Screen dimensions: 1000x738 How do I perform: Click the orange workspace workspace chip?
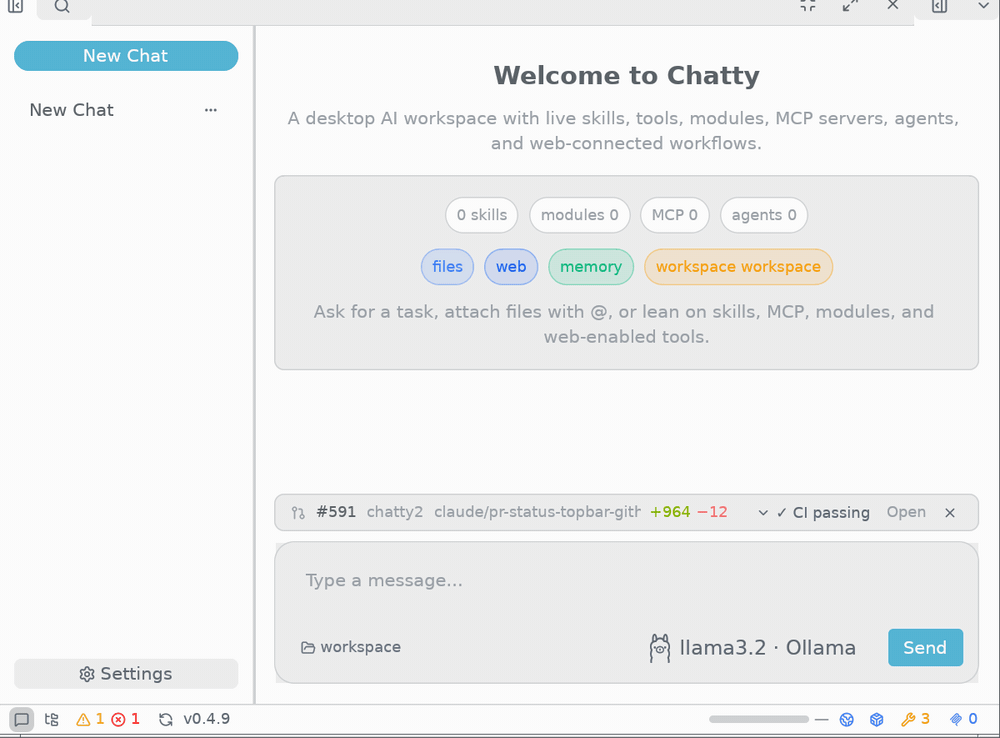tap(739, 267)
